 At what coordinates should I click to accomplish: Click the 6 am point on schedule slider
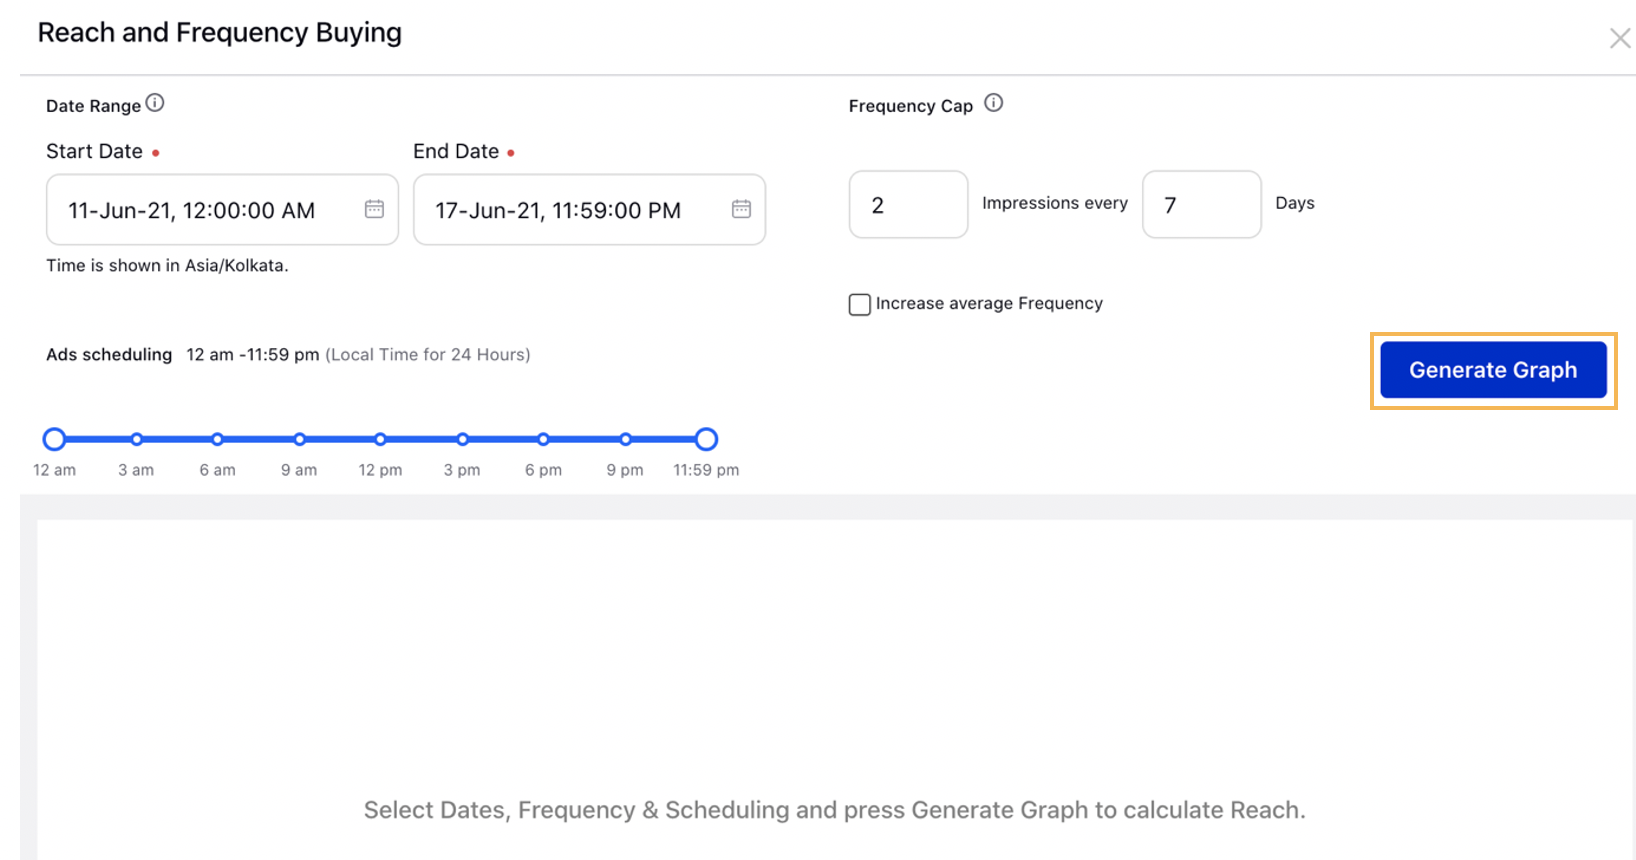pos(218,439)
